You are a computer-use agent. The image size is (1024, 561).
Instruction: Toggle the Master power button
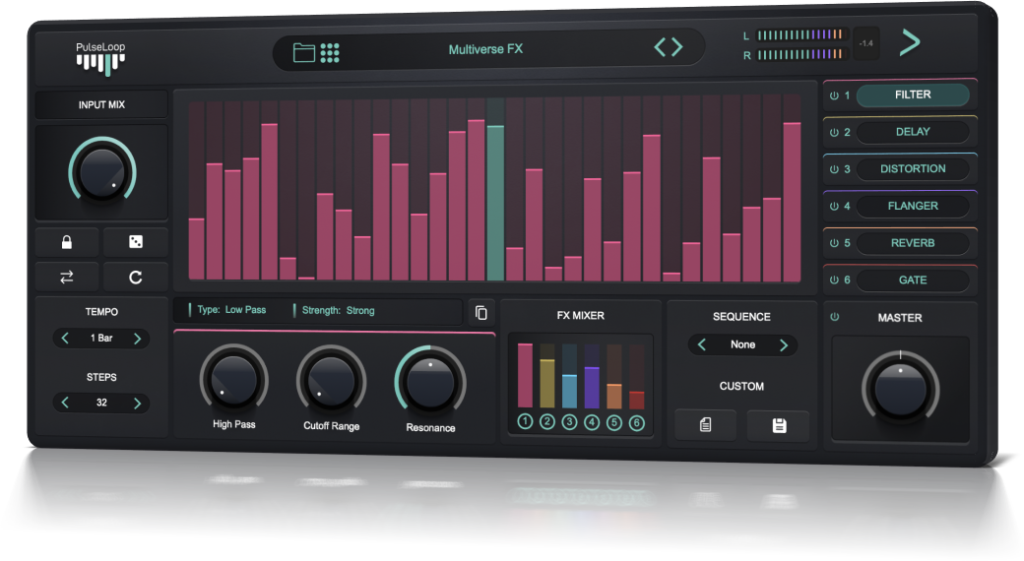pos(835,317)
